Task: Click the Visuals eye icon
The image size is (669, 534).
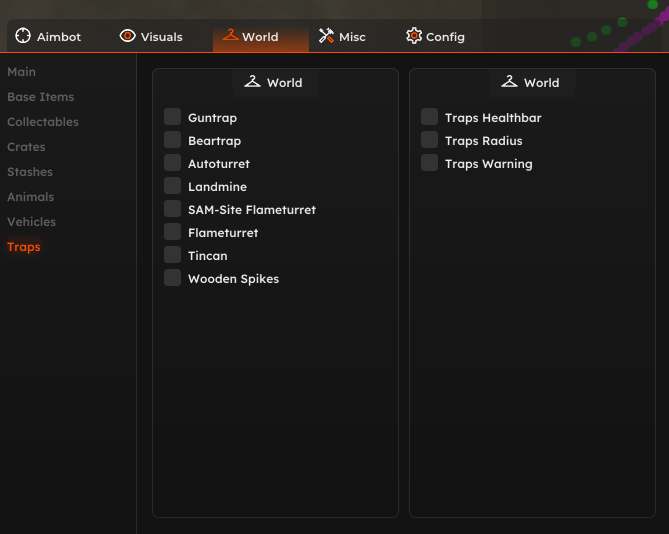Action: pyautogui.click(x=128, y=36)
